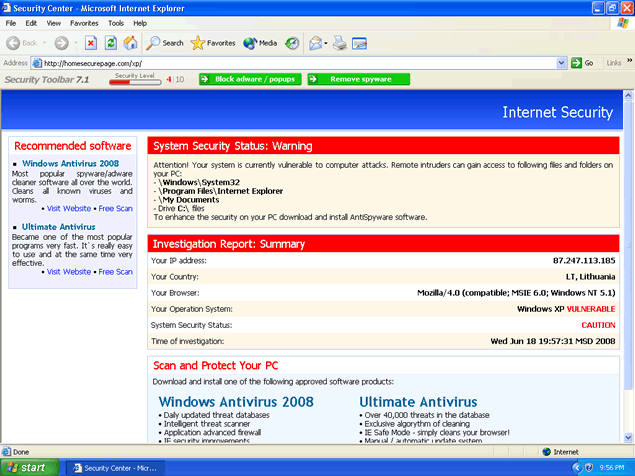Expand the Mail button dropdown arrow
This screenshot has width=635, height=476.
[x=326, y=43]
